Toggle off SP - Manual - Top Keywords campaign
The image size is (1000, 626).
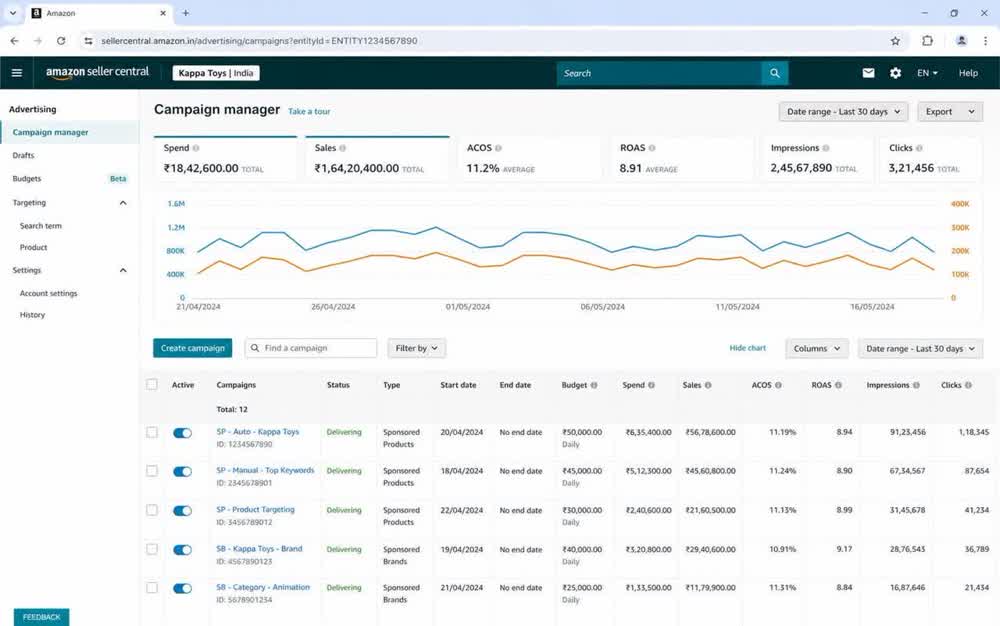click(x=182, y=472)
